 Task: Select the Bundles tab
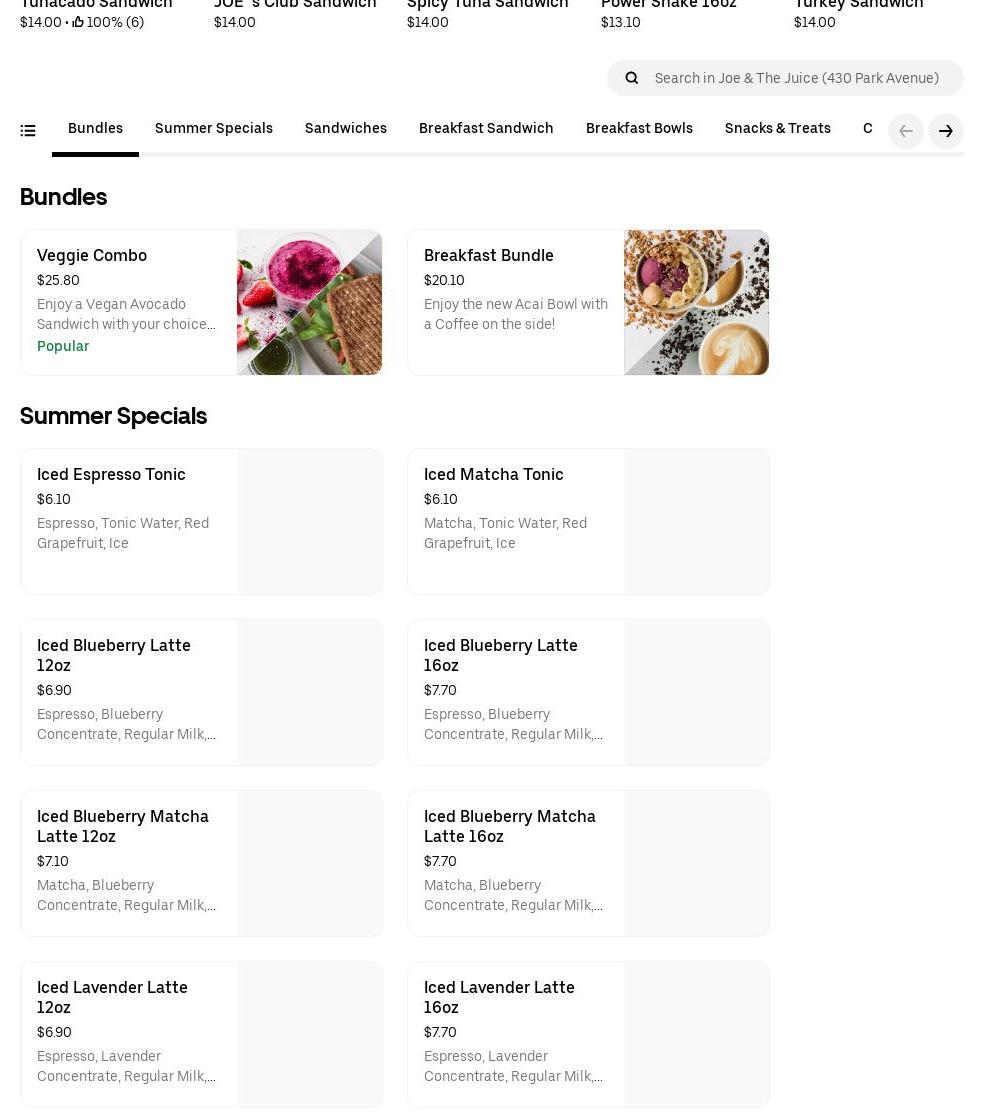[95, 129]
